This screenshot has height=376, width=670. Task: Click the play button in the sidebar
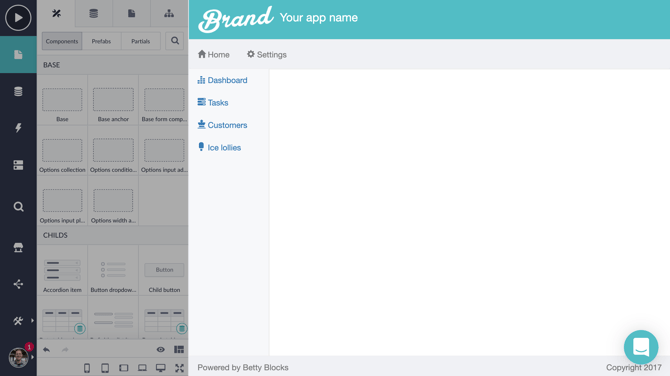(18, 18)
